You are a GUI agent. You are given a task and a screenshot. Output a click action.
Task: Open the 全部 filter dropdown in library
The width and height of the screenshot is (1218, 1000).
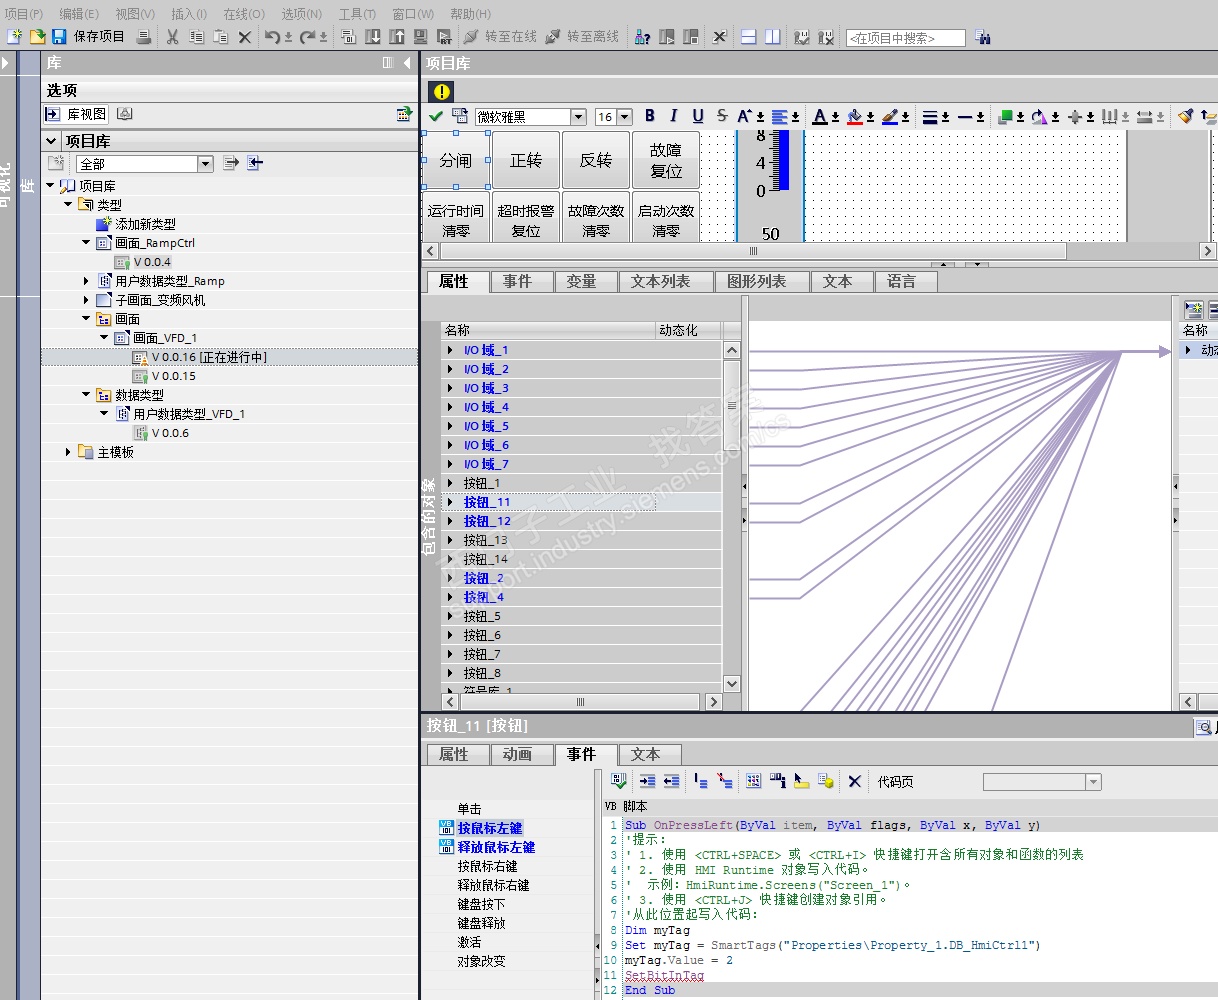click(205, 164)
